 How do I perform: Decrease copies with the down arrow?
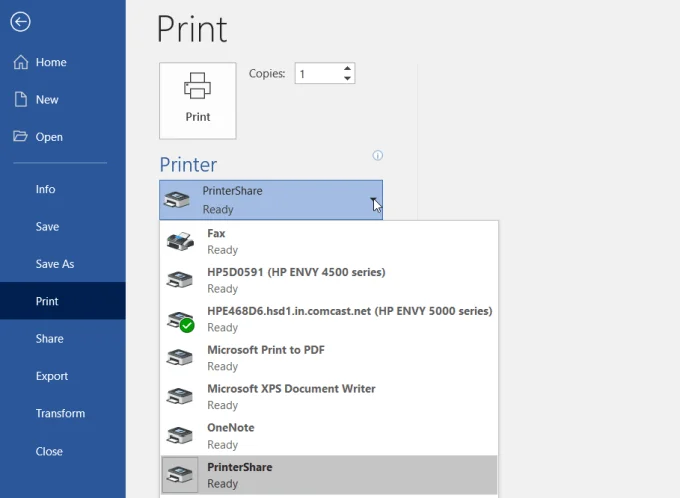tap(347, 78)
